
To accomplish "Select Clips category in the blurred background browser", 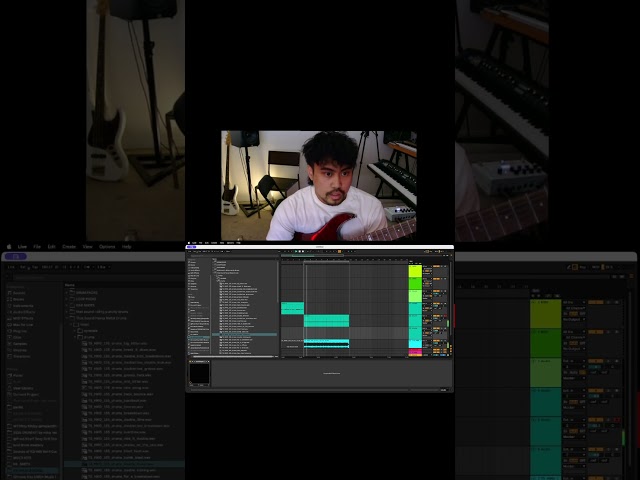I will pos(14,337).
